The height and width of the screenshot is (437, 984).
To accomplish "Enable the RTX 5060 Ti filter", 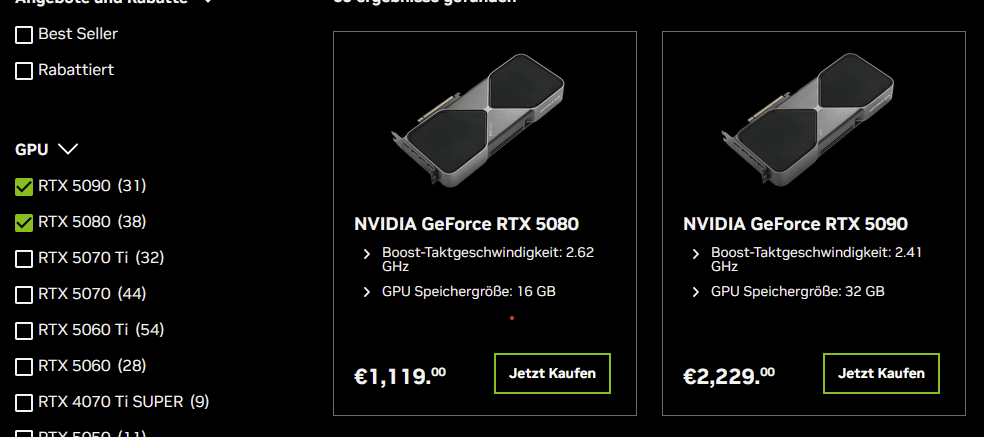I will pos(25,330).
